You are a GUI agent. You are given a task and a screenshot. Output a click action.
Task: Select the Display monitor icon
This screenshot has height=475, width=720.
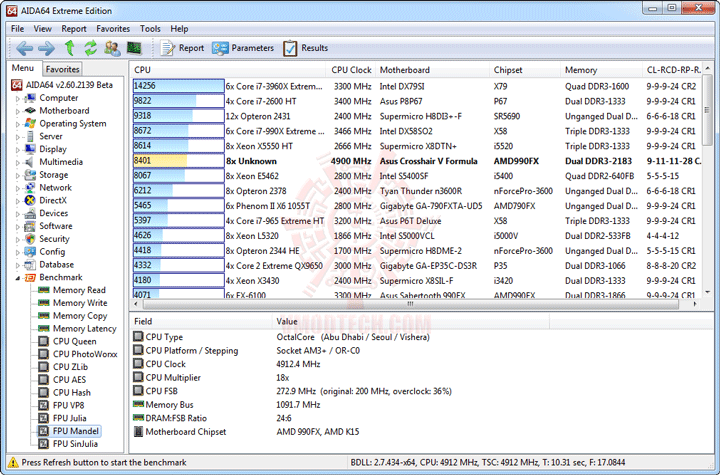coord(30,149)
